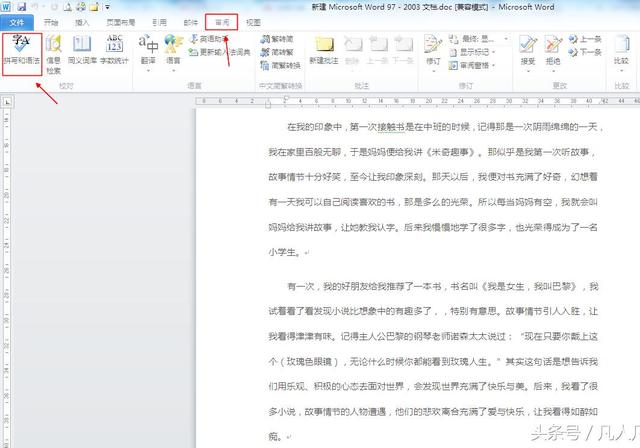Click the horizontal ruler above the document
This screenshot has width=640, height=448.
tap(417, 101)
